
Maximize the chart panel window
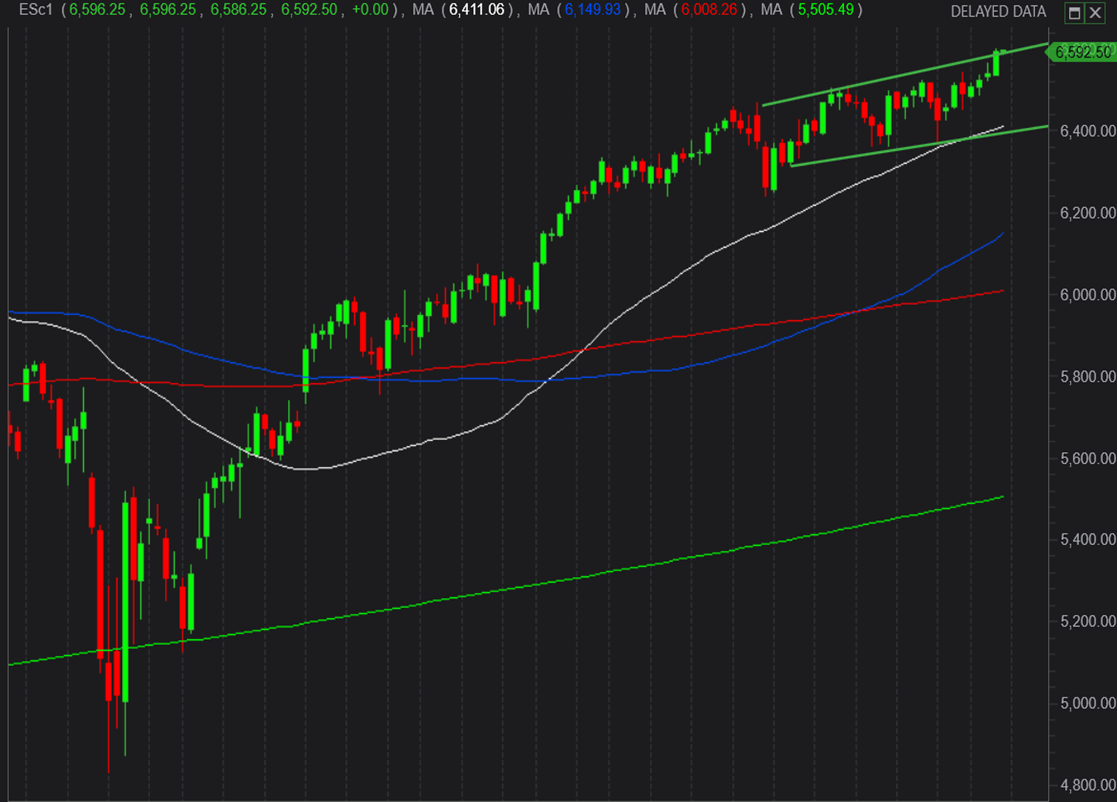[x=1075, y=13]
